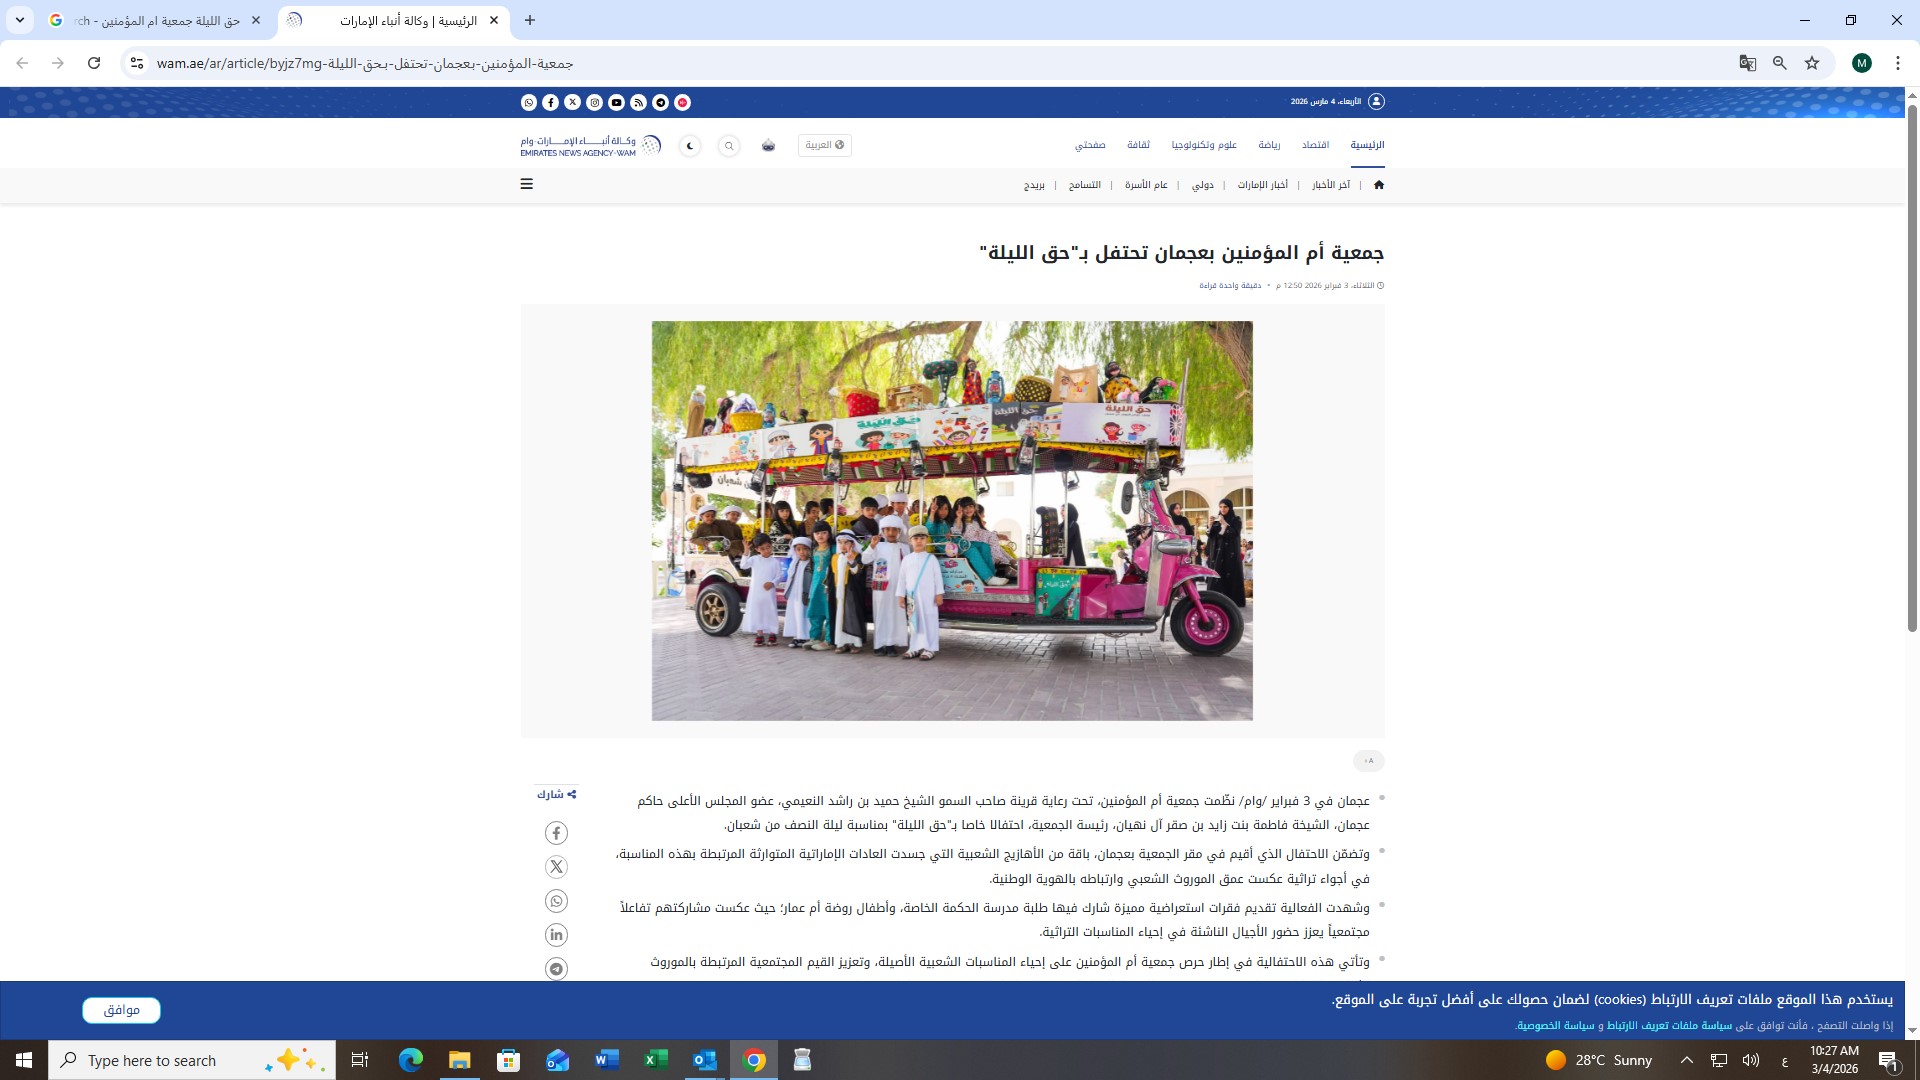This screenshot has width=1920, height=1080.
Task: Open the العربية language dropdown
Action: click(x=825, y=145)
